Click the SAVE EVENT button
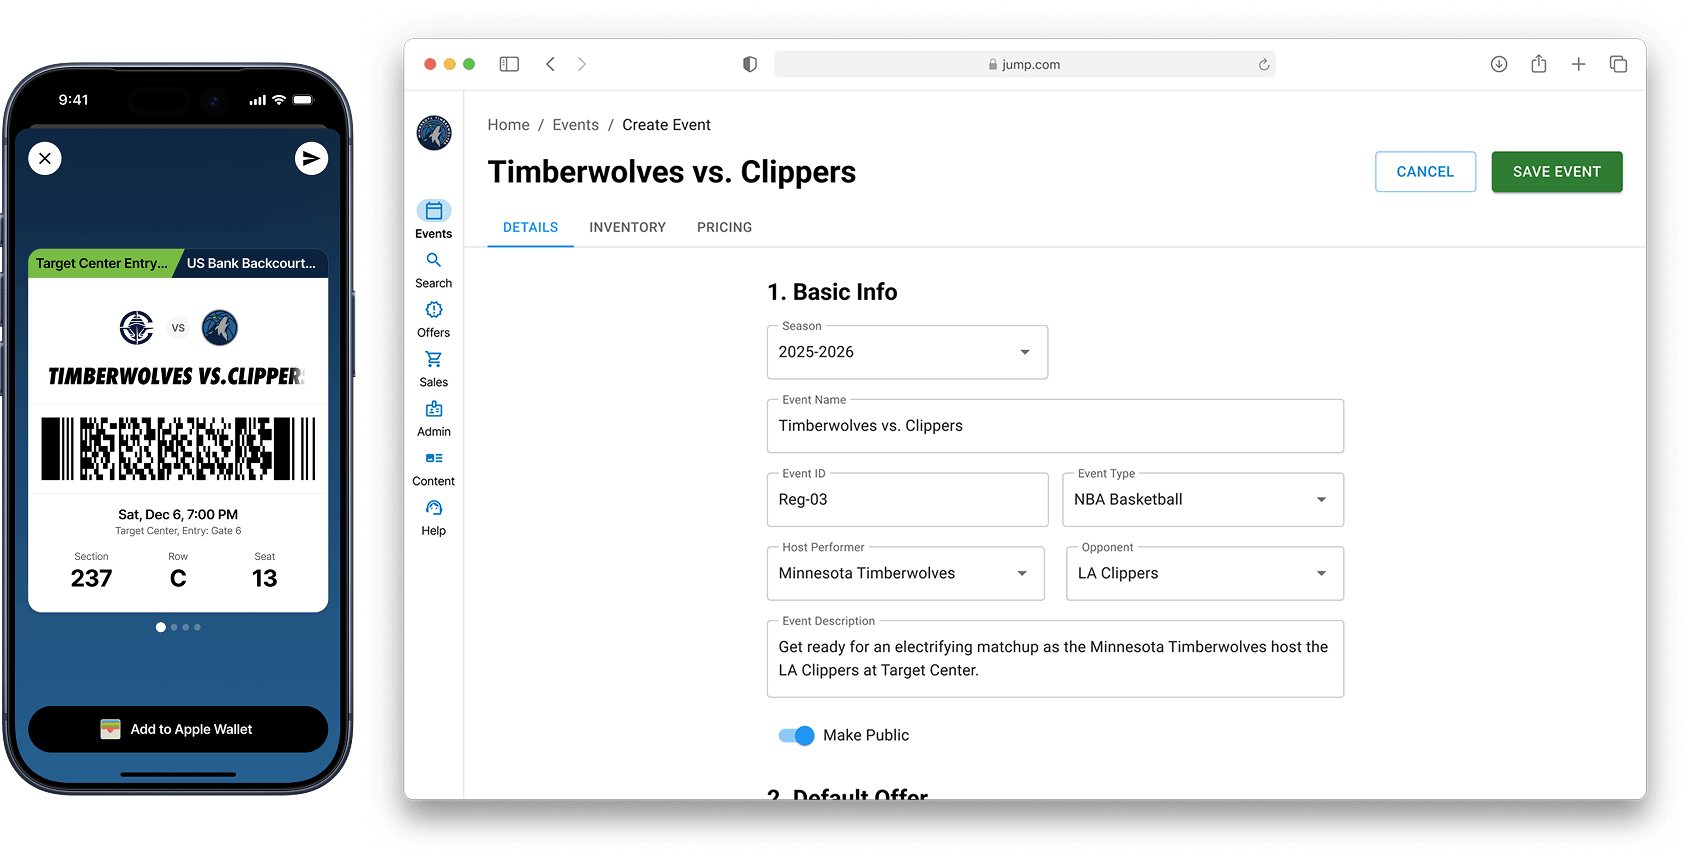Screen dimensions: 1695x858 pos(1557,172)
